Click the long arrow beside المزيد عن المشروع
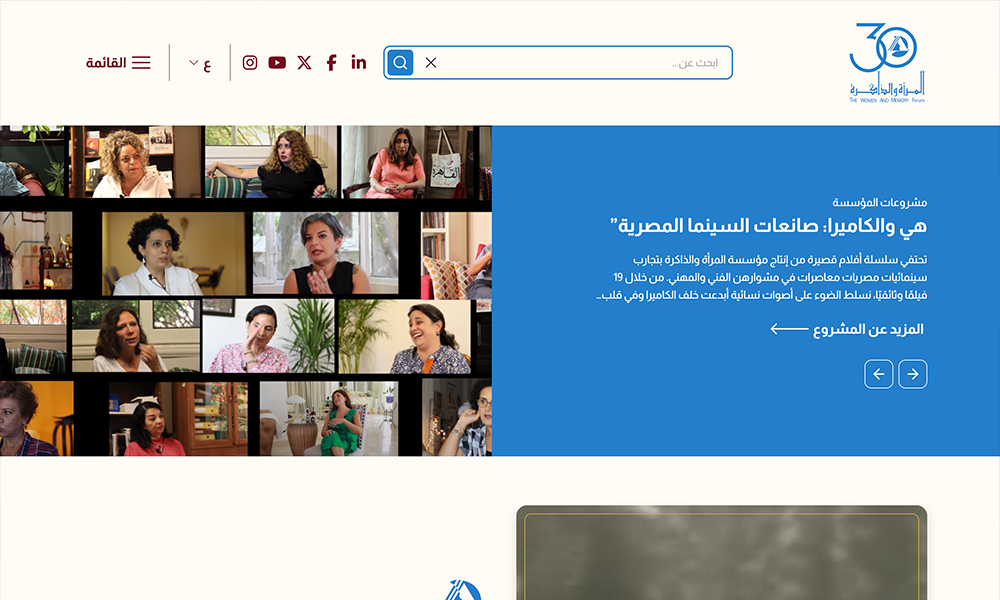The height and width of the screenshot is (600, 1000). pos(790,329)
